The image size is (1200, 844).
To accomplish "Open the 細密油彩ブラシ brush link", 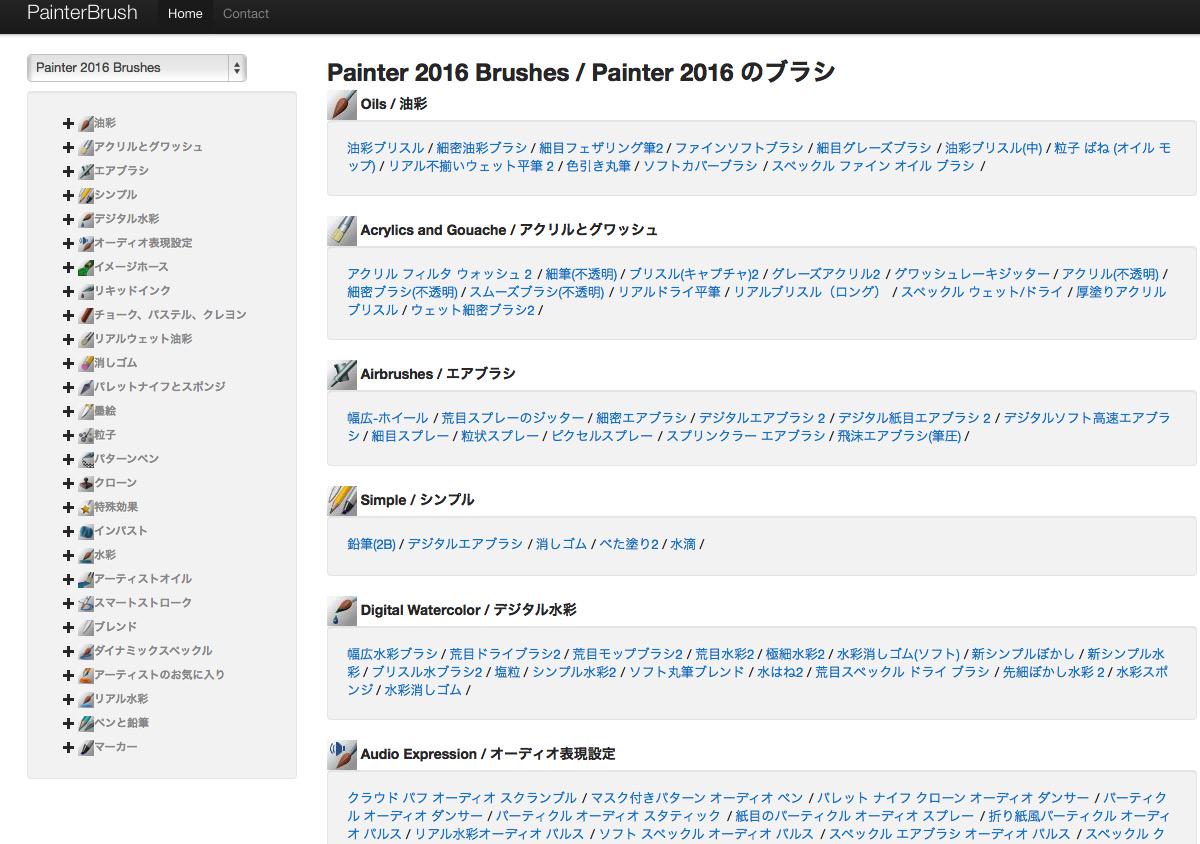I will tap(482, 148).
